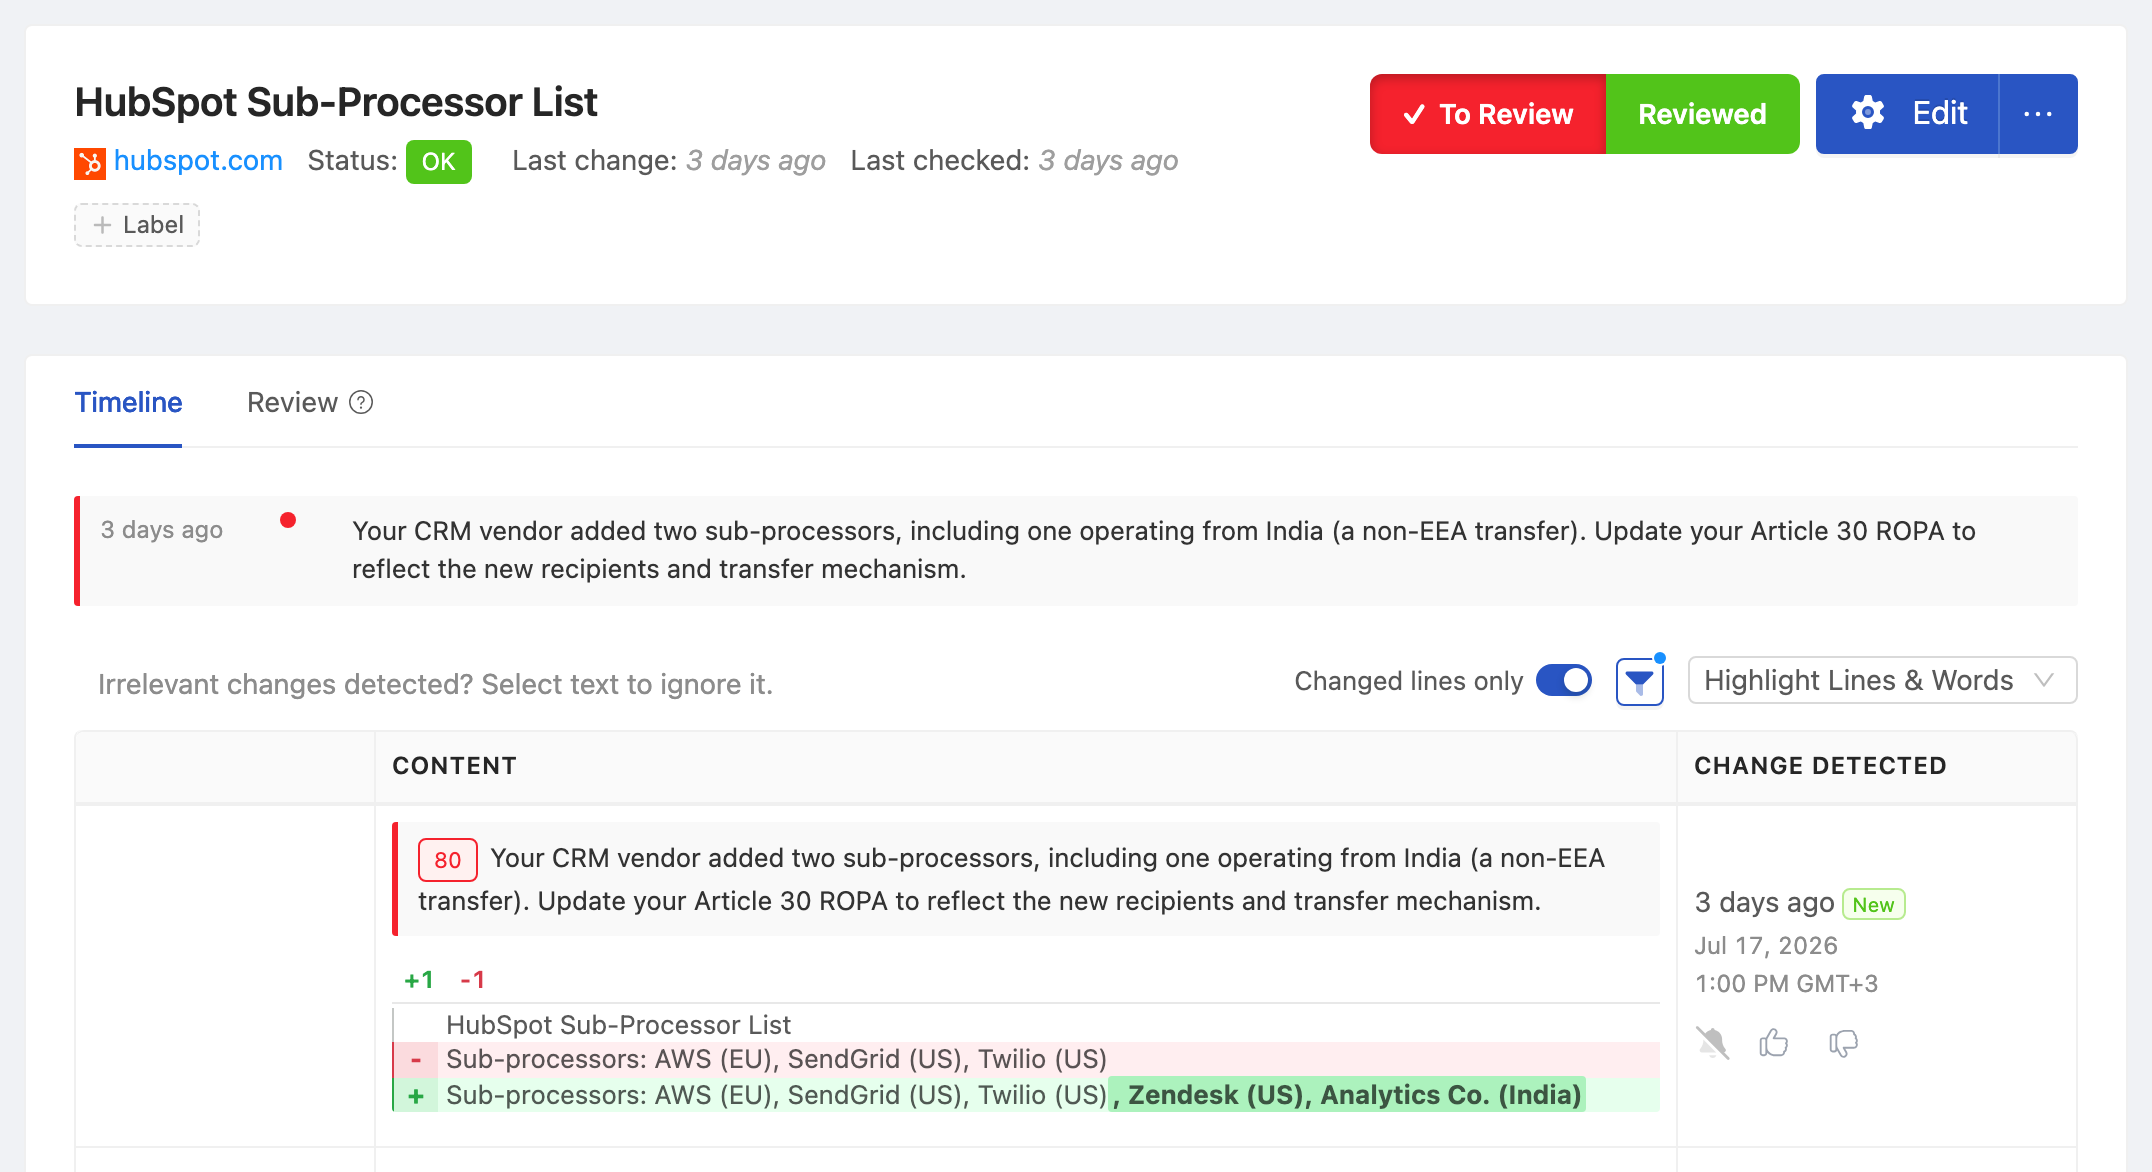Mark the change as Reviewed
The image size is (2152, 1172).
(x=1702, y=114)
